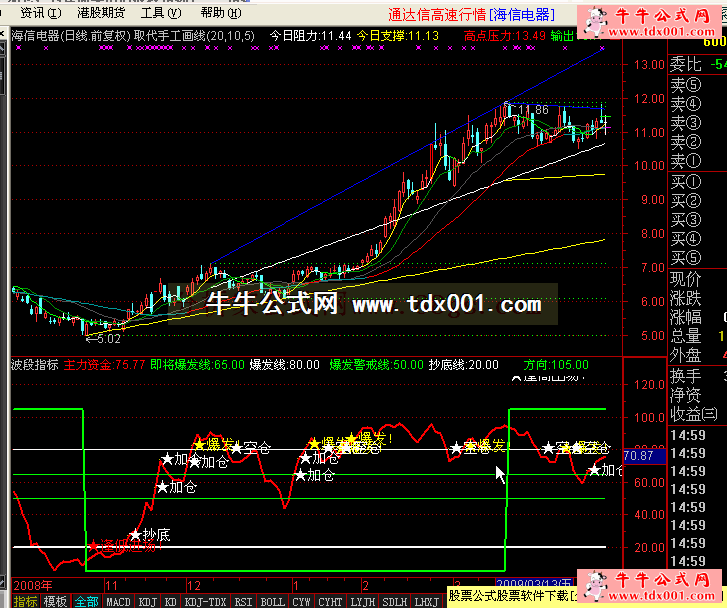This screenshot has width=727, height=608.
Task: Switch to the LYJH indicator tab
Action: coord(363,602)
